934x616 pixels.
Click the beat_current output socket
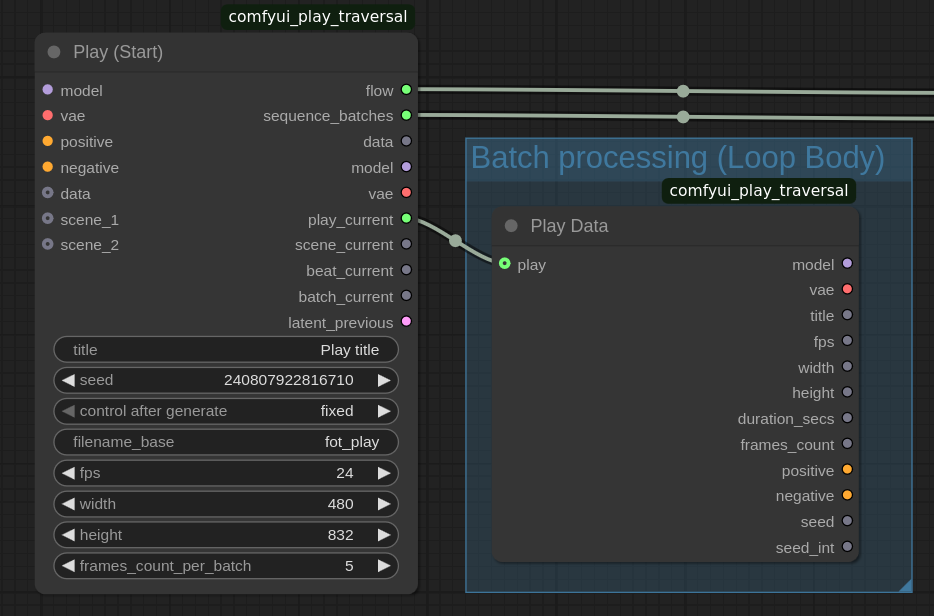406,270
